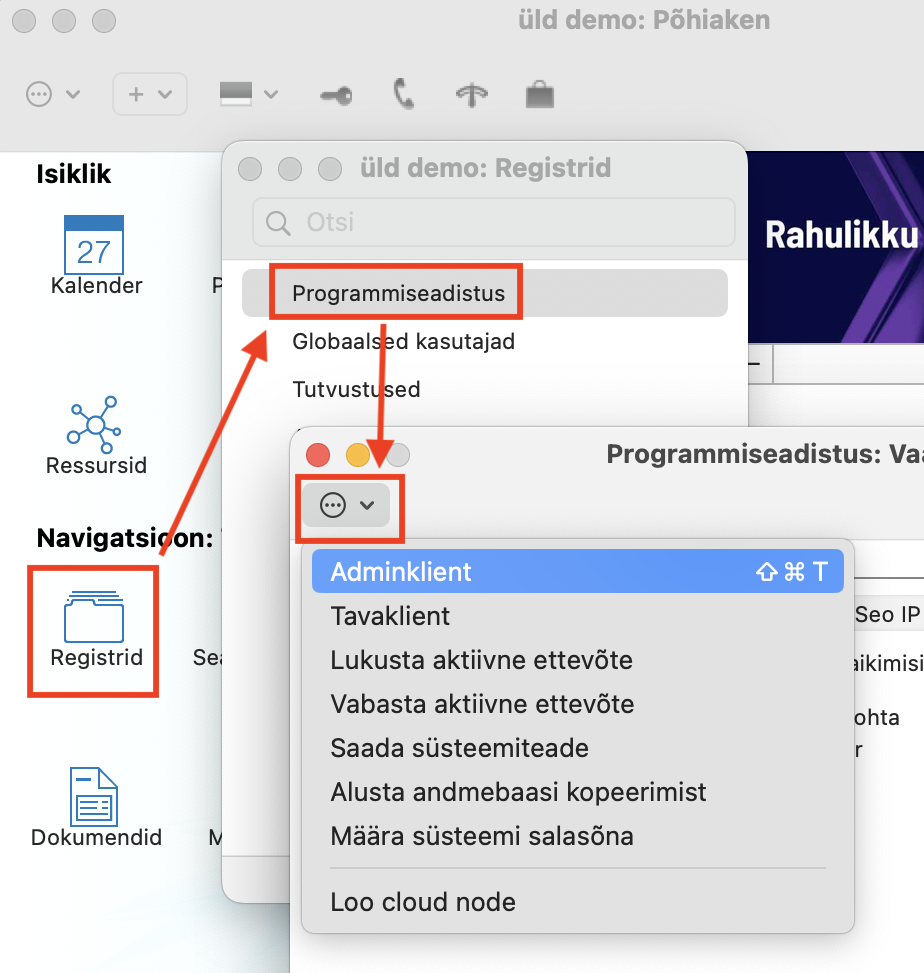Image resolution: width=924 pixels, height=973 pixels.
Task: Open the window layout dropdown in toolbar
Action: [x=248, y=94]
